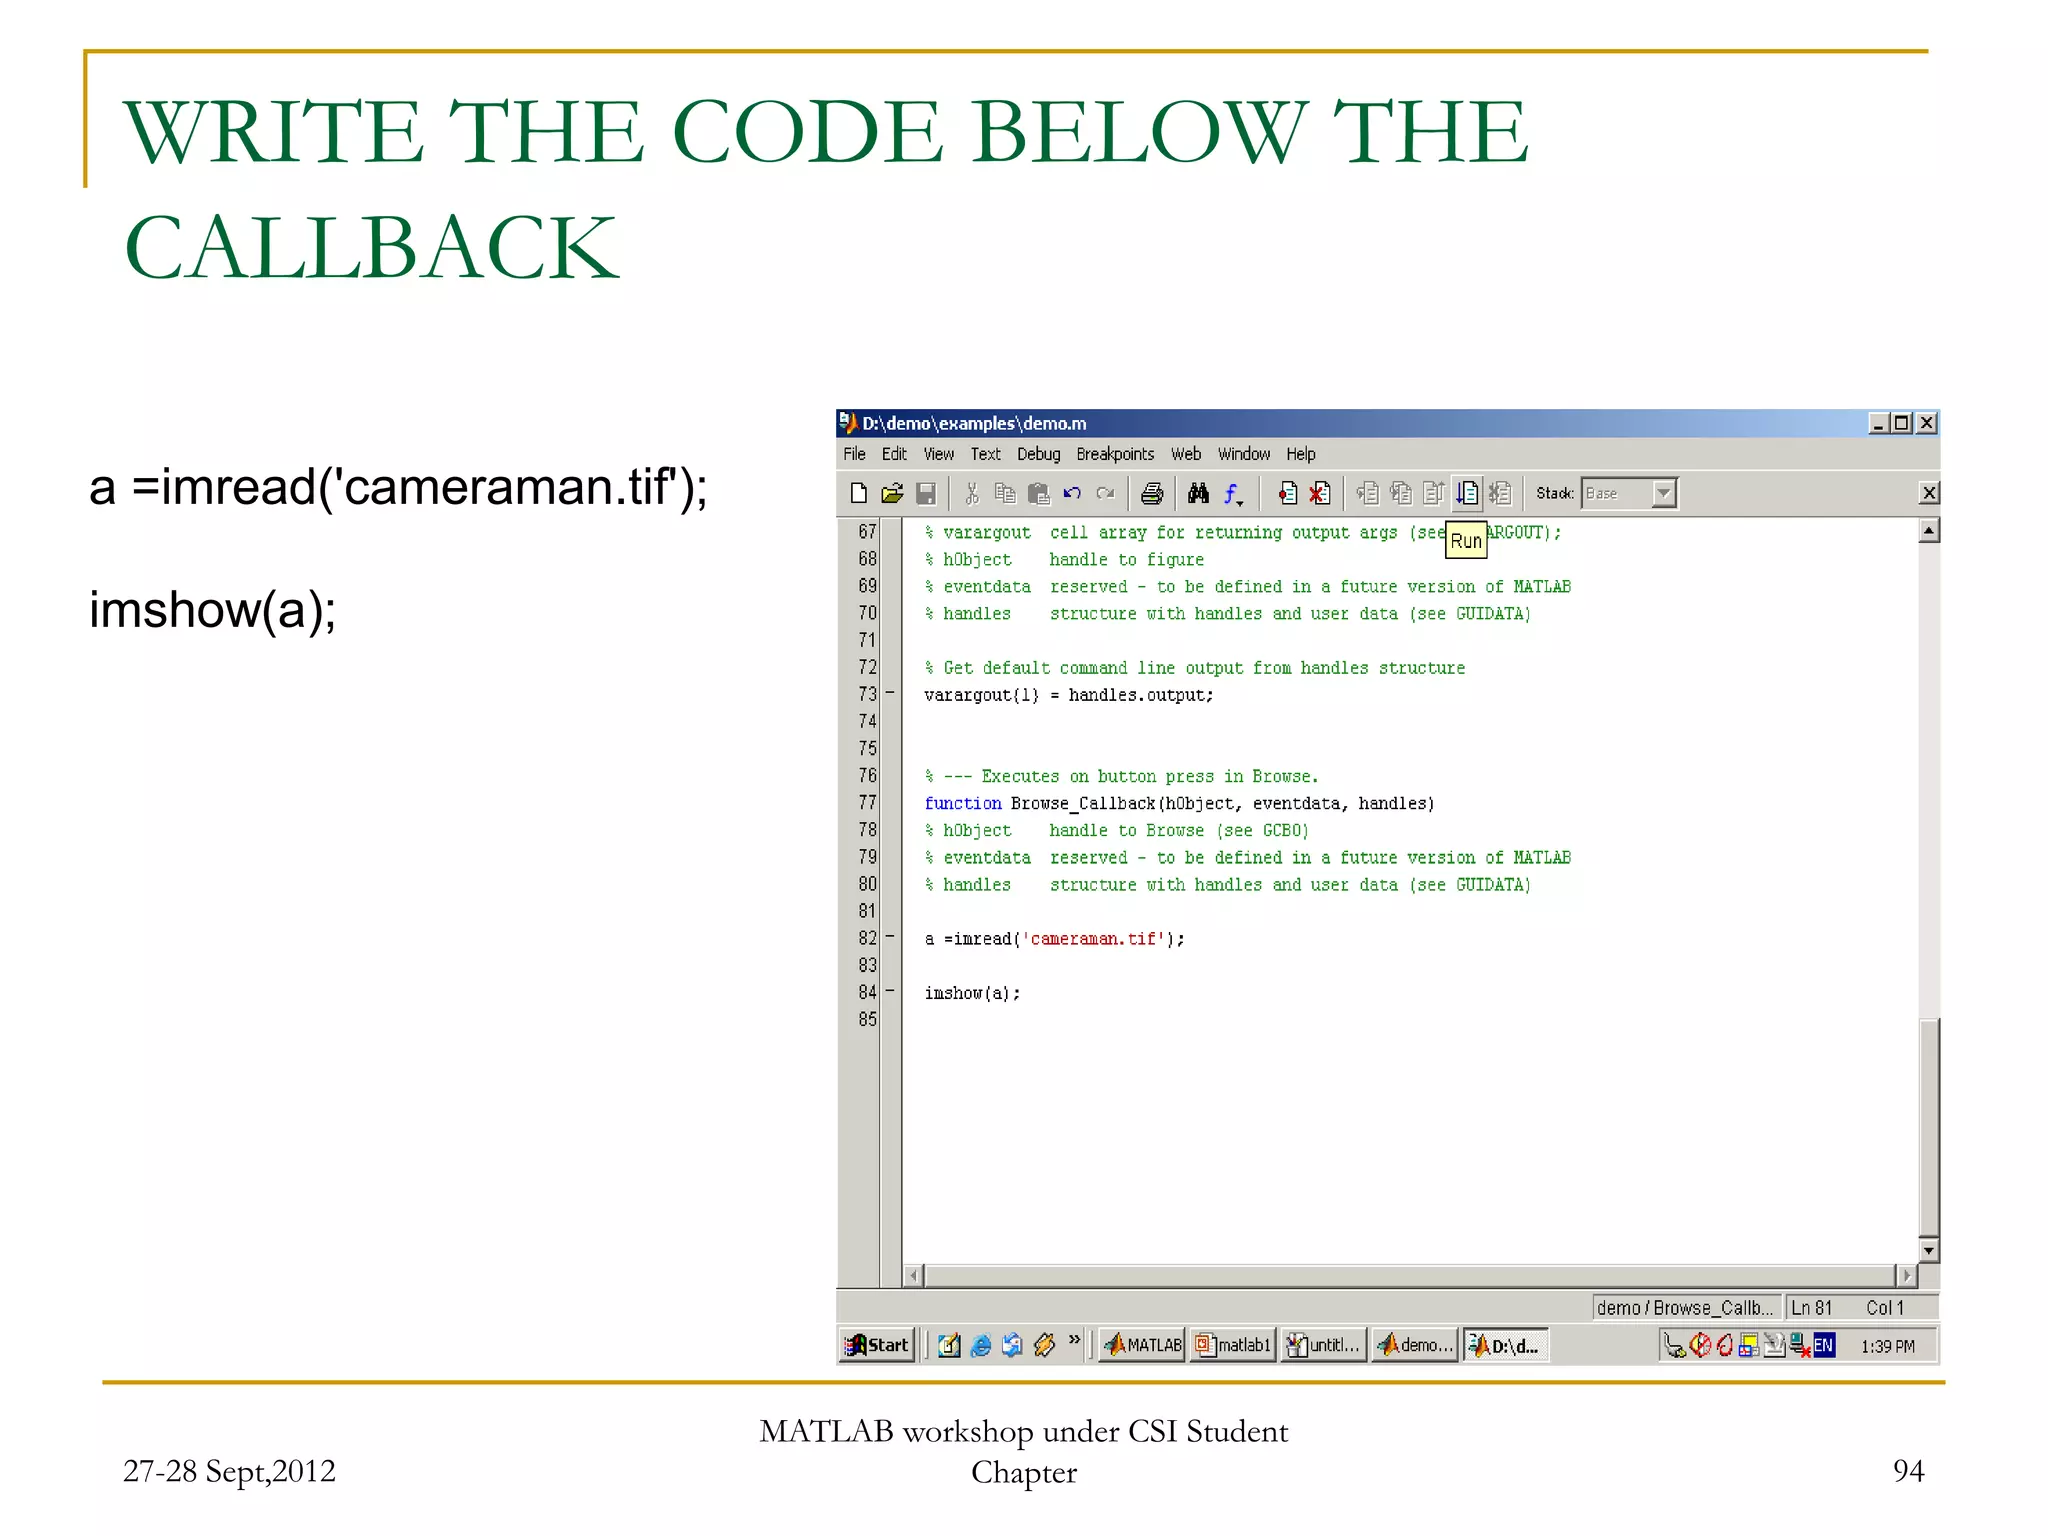Switch to MATLAB taskbar button
Viewport: 2048px width, 1536px height.
click(x=1143, y=1346)
